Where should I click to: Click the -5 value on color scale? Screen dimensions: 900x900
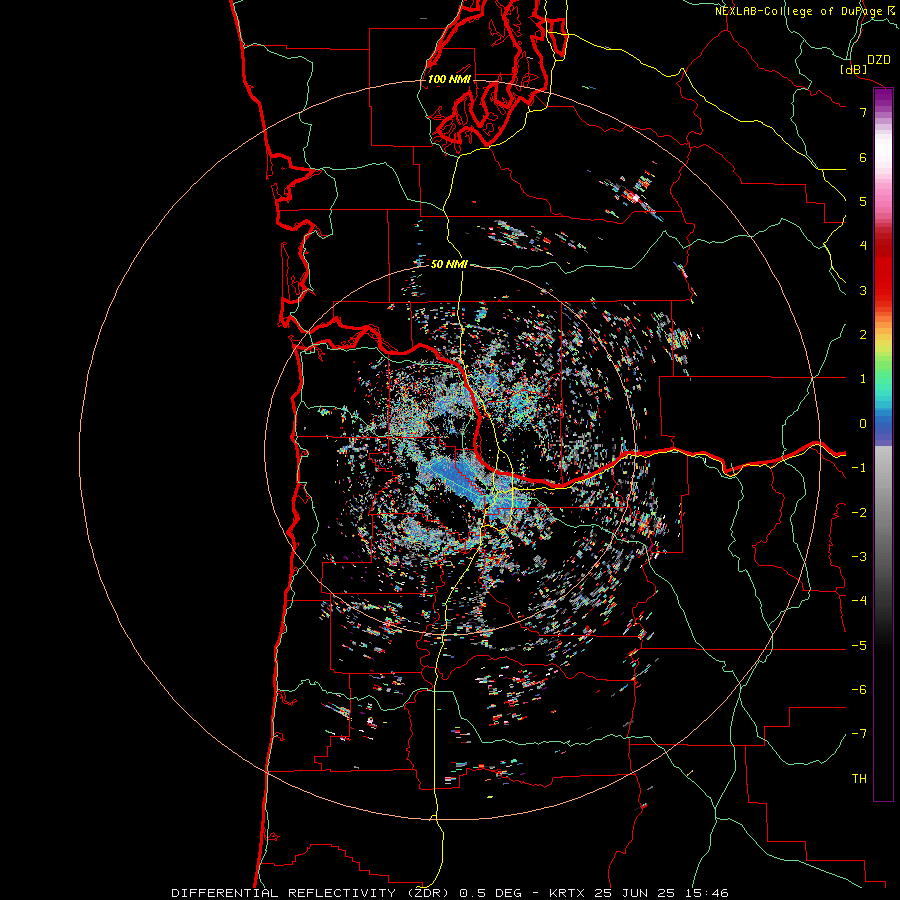click(x=859, y=646)
